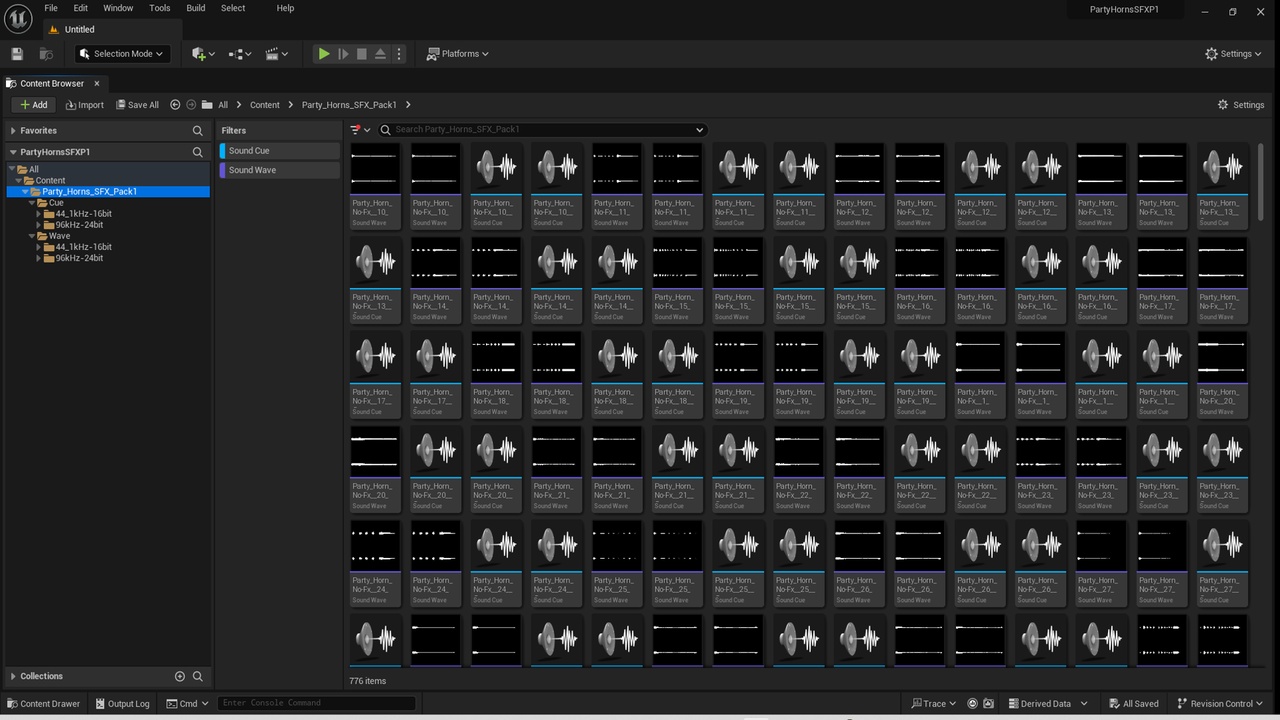This screenshot has width=1280, height=720.
Task: Click the snapshot icon left of Derived Data
Action: [x=988, y=704]
